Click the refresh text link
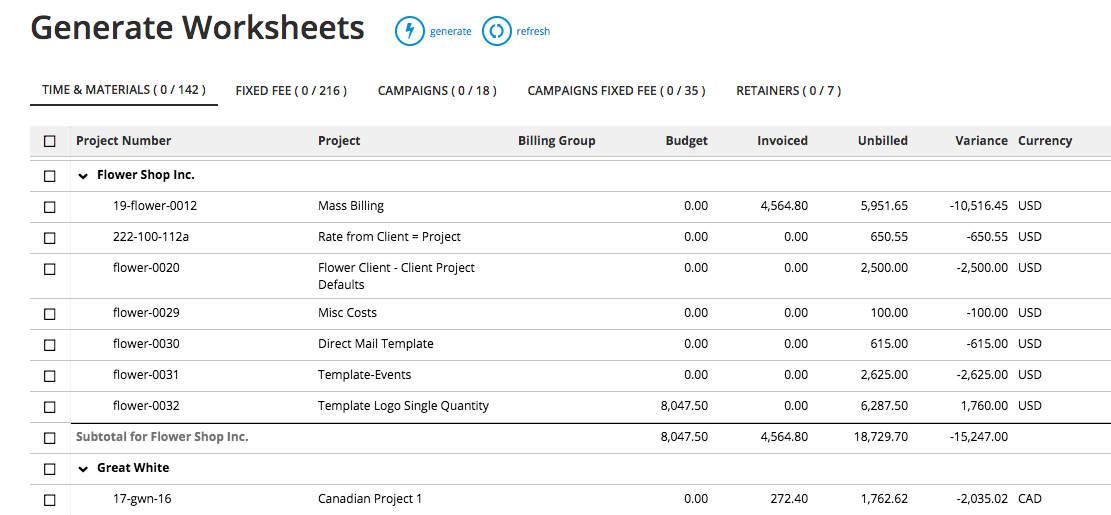The width and height of the screenshot is (1111, 515). click(533, 31)
